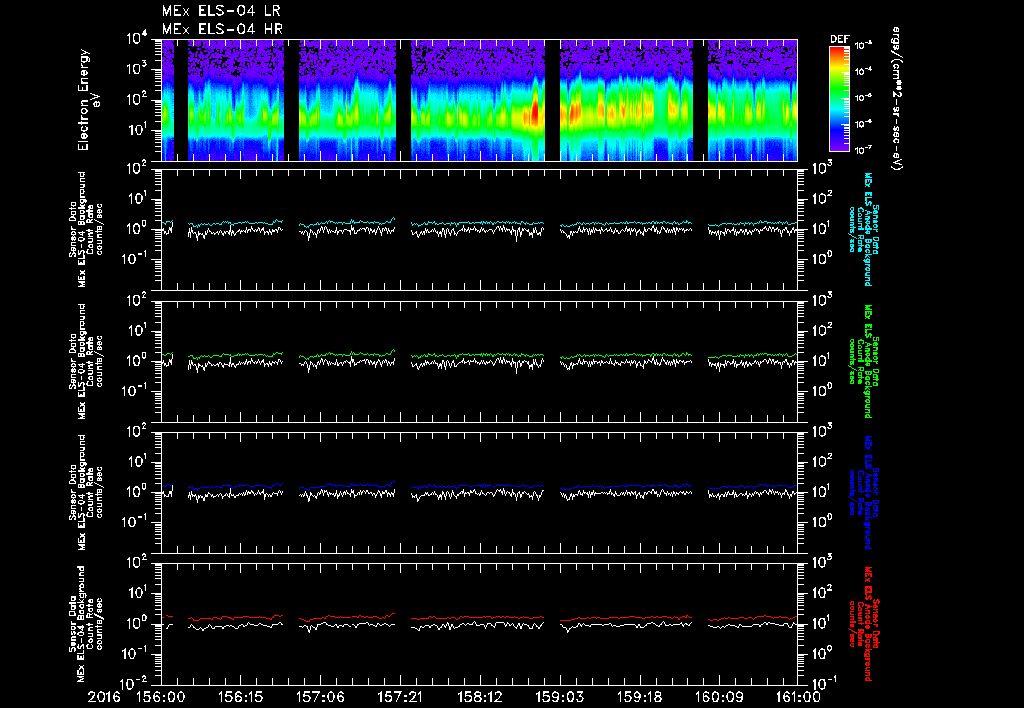
Task: Click left Background Count Rate label of red panel
Action: click(x=86, y=624)
